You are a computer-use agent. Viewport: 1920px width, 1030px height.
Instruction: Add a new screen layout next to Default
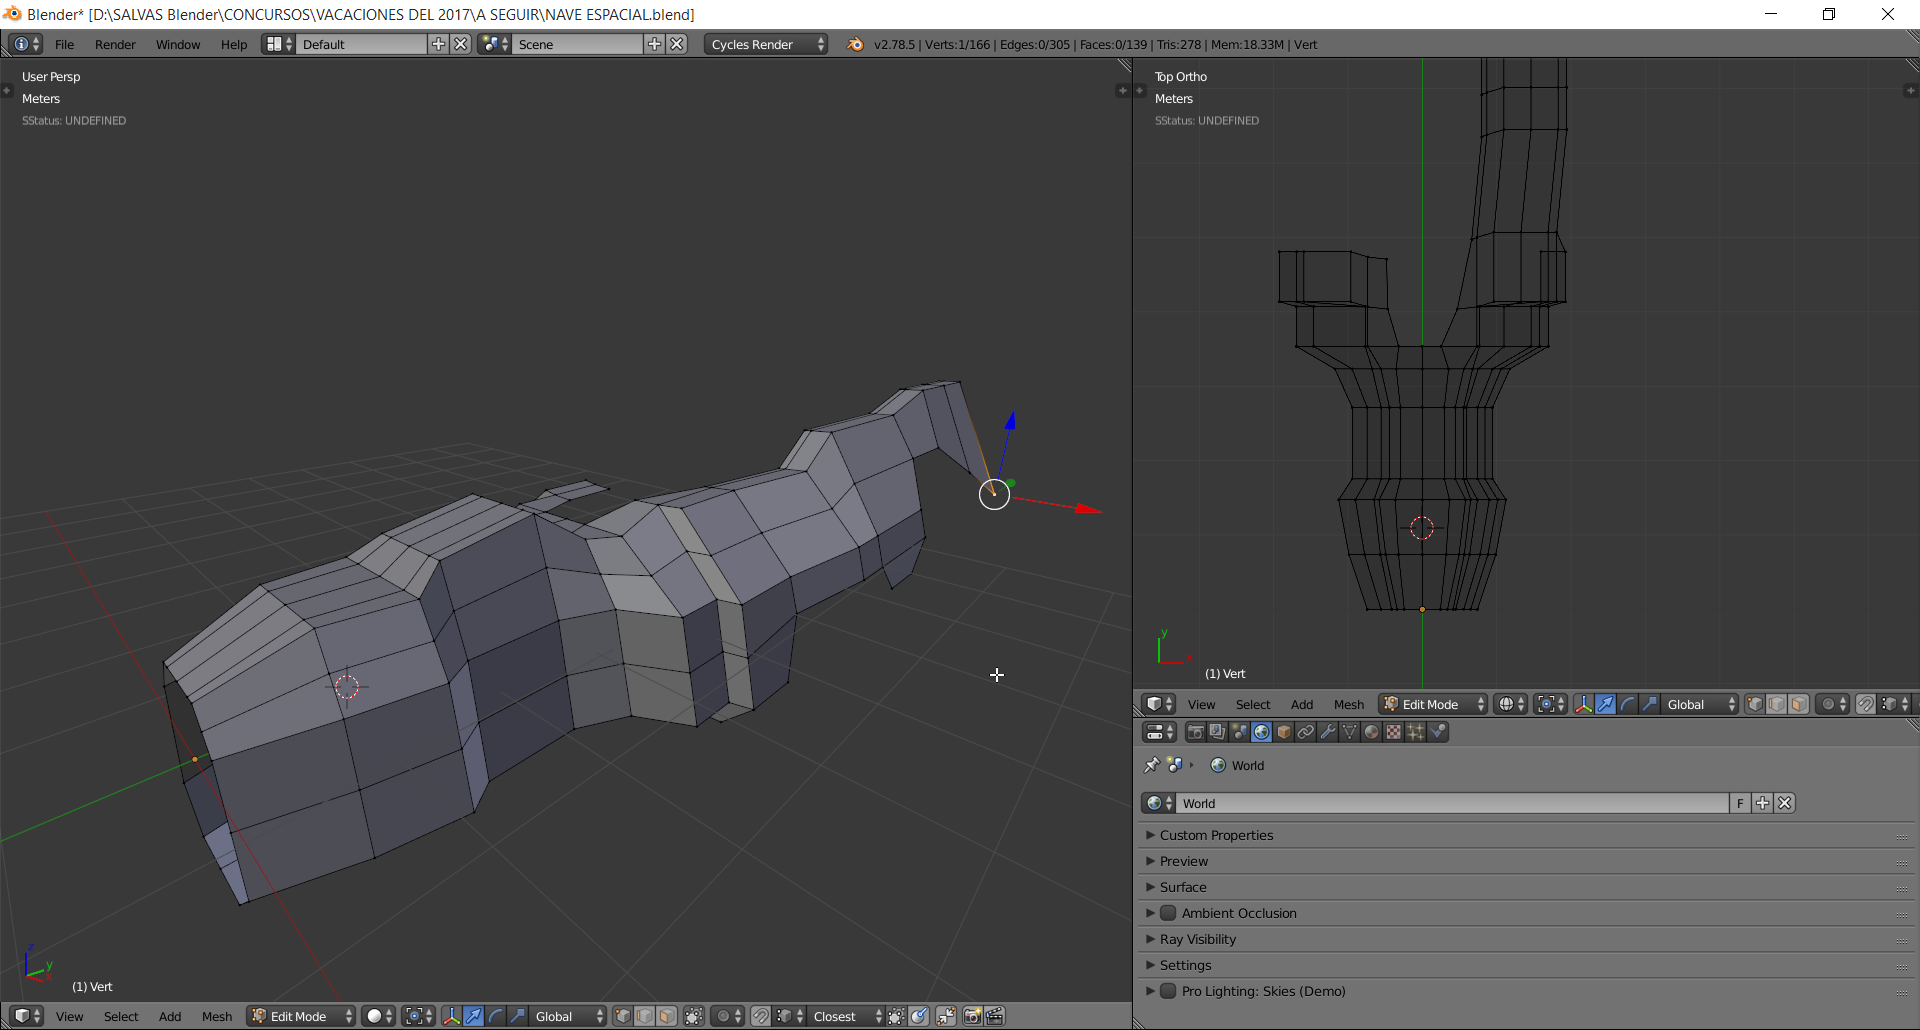(438, 44)
